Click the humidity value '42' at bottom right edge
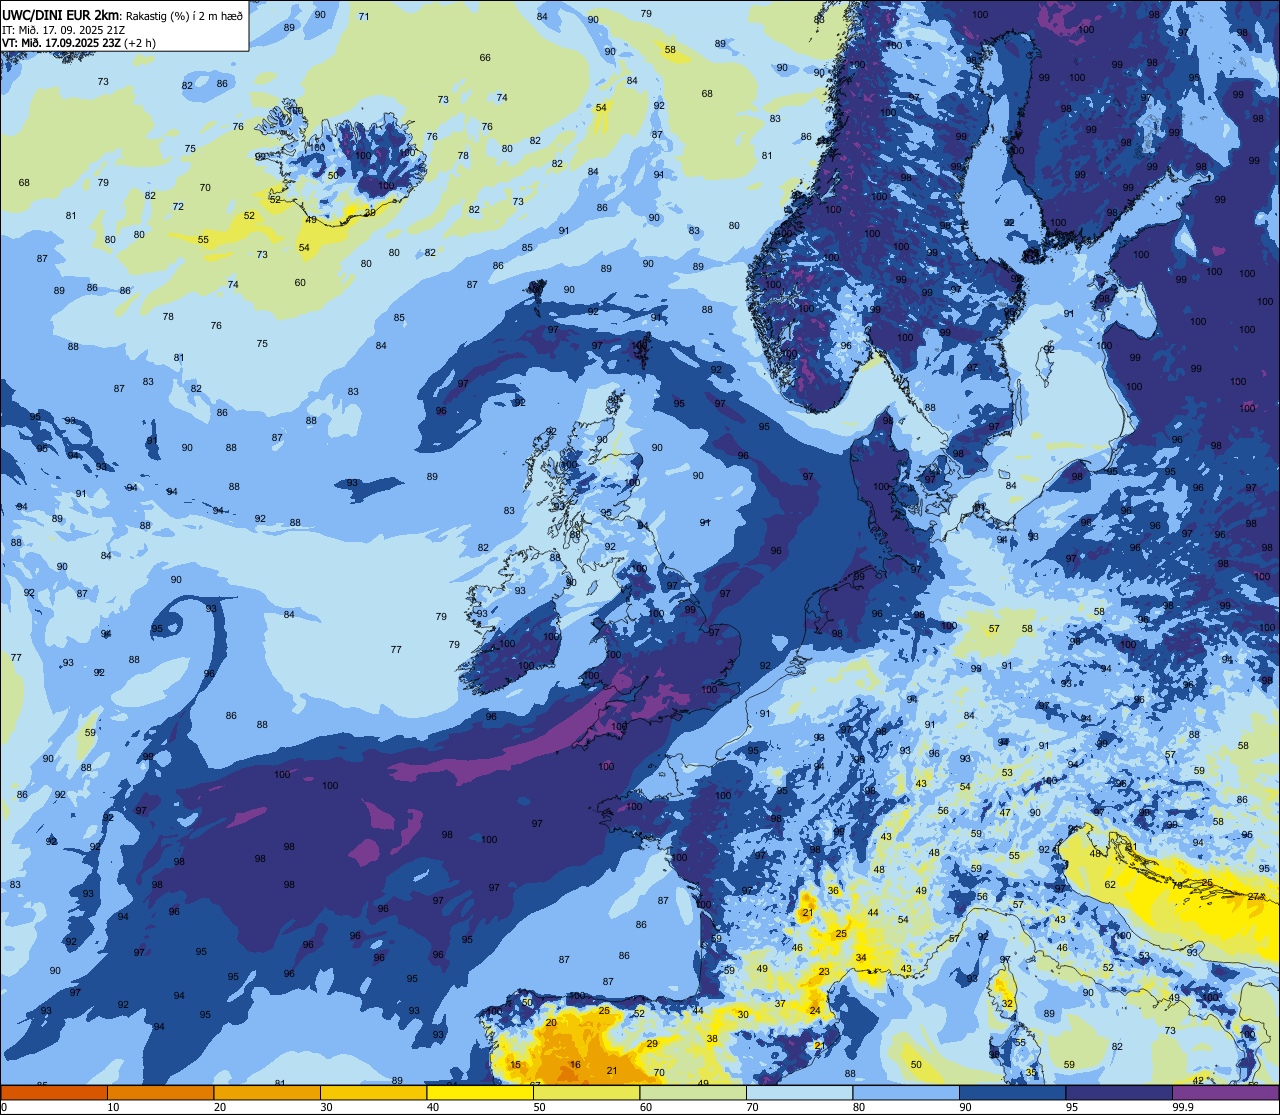 click(1198, 1080)
